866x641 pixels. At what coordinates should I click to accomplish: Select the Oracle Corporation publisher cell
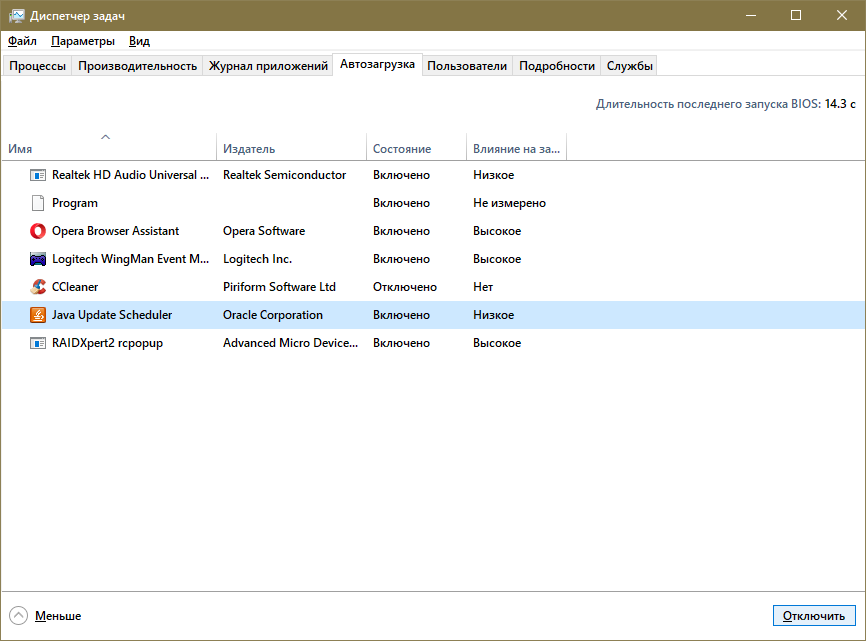273,315
